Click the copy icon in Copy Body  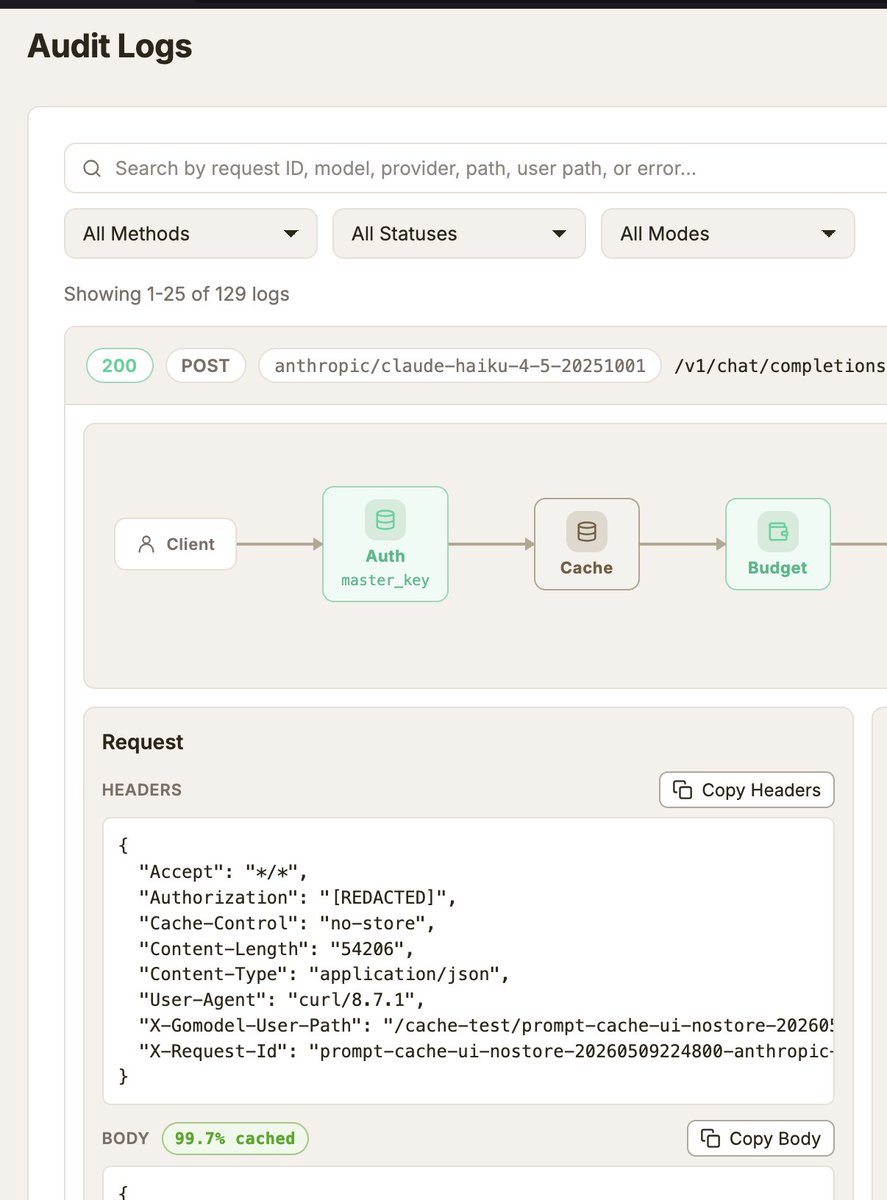(x=711, y=1138)
